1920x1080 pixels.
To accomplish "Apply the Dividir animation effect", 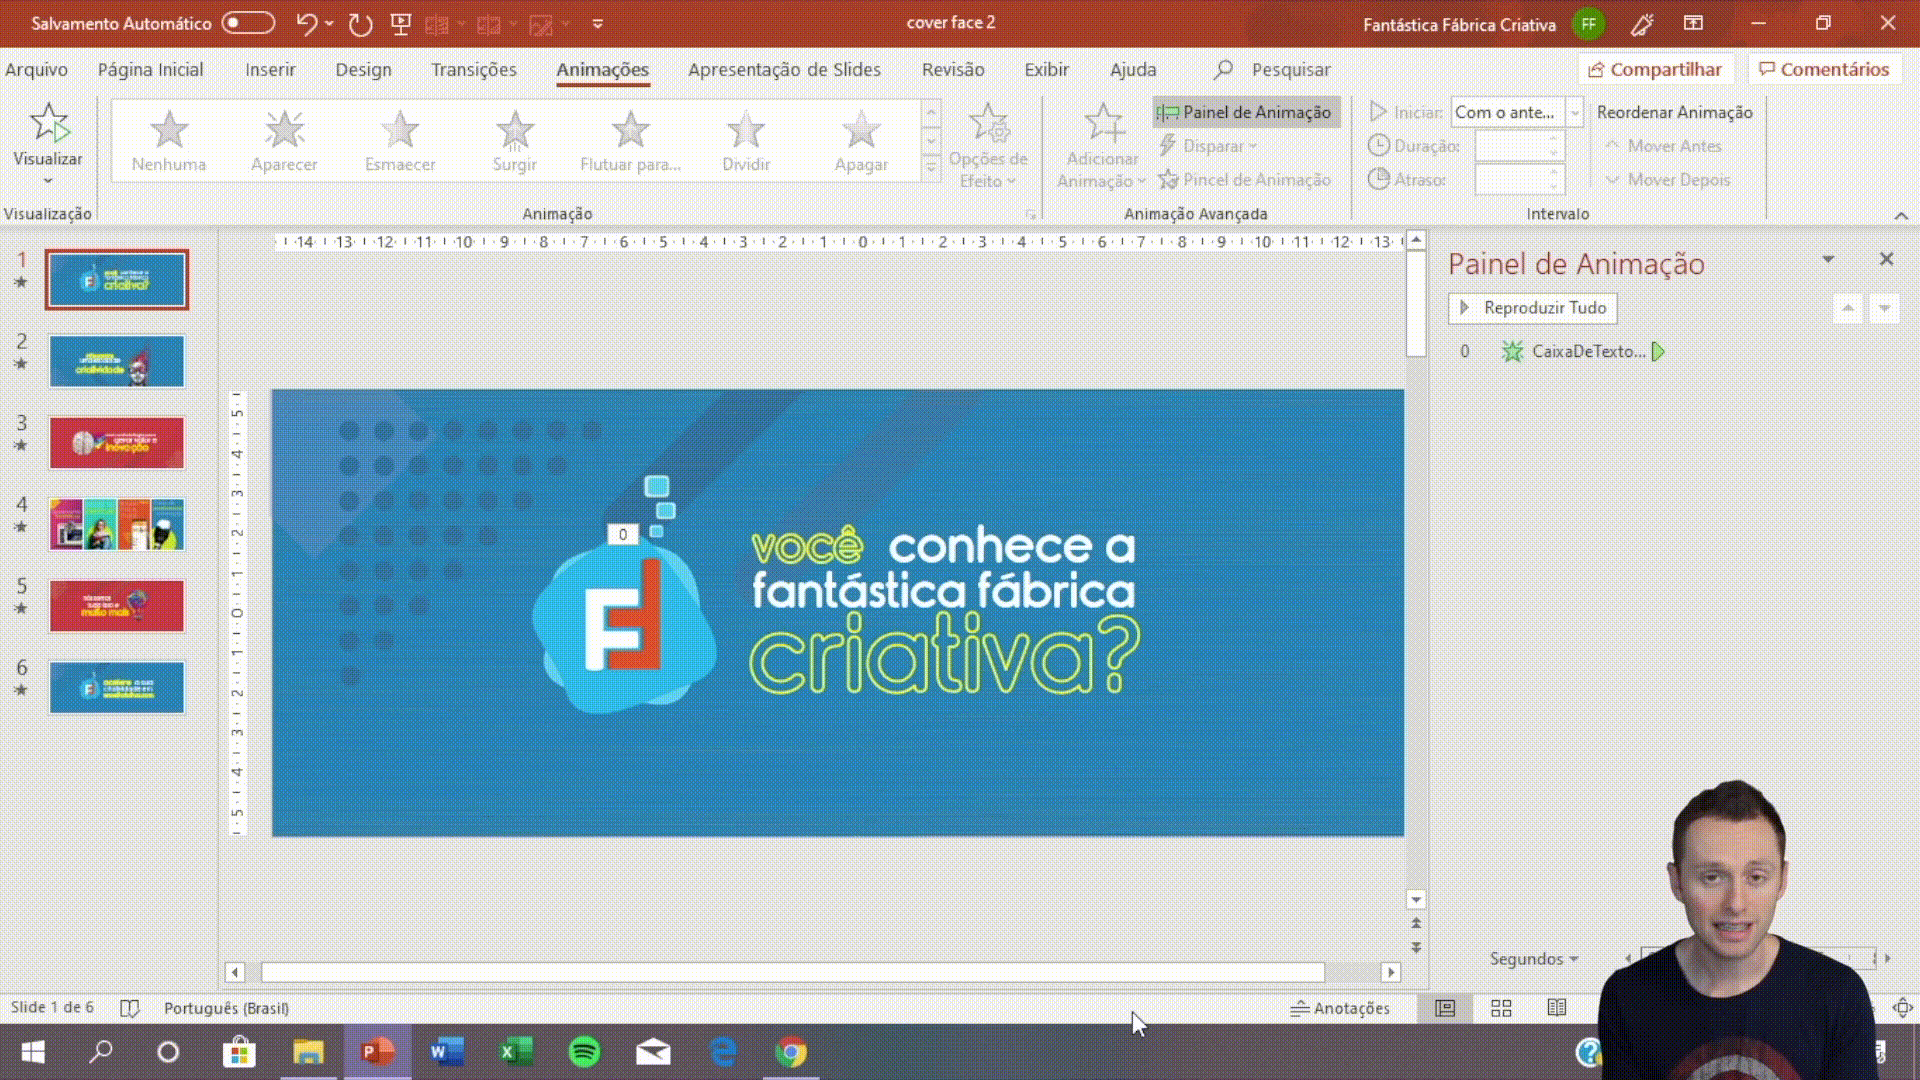I will [x=746, y=141].
